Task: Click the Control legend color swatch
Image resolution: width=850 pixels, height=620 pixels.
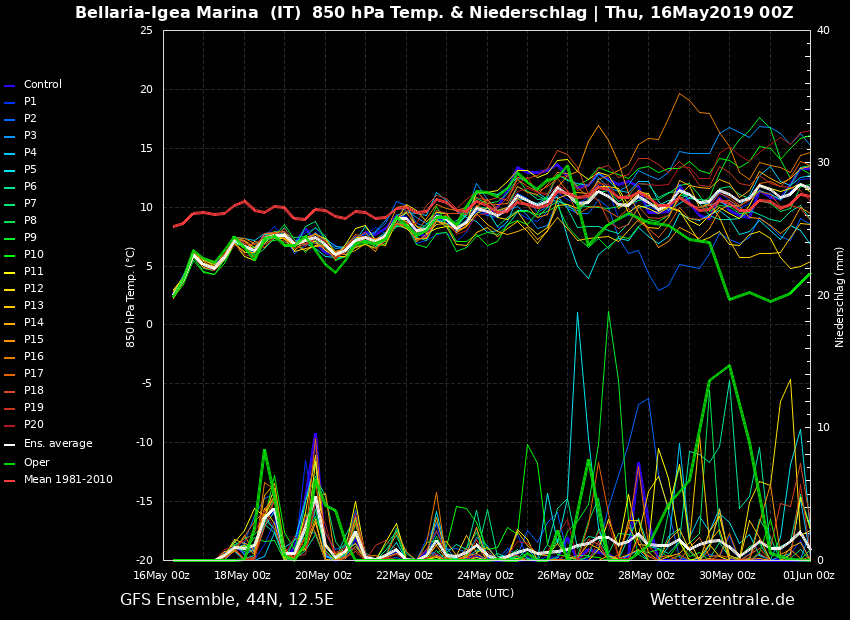Action: (10, 86)
